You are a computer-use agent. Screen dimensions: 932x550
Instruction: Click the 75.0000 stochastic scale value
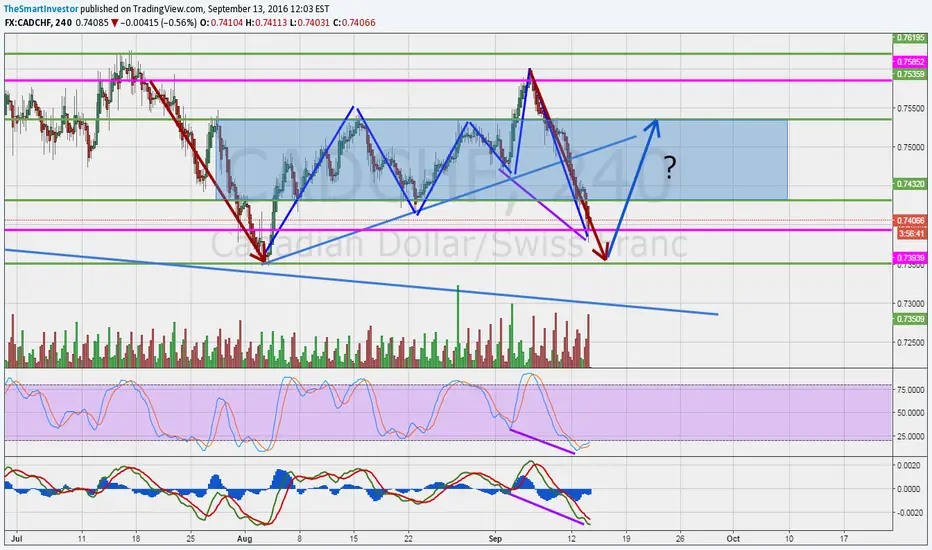point(911,389)
